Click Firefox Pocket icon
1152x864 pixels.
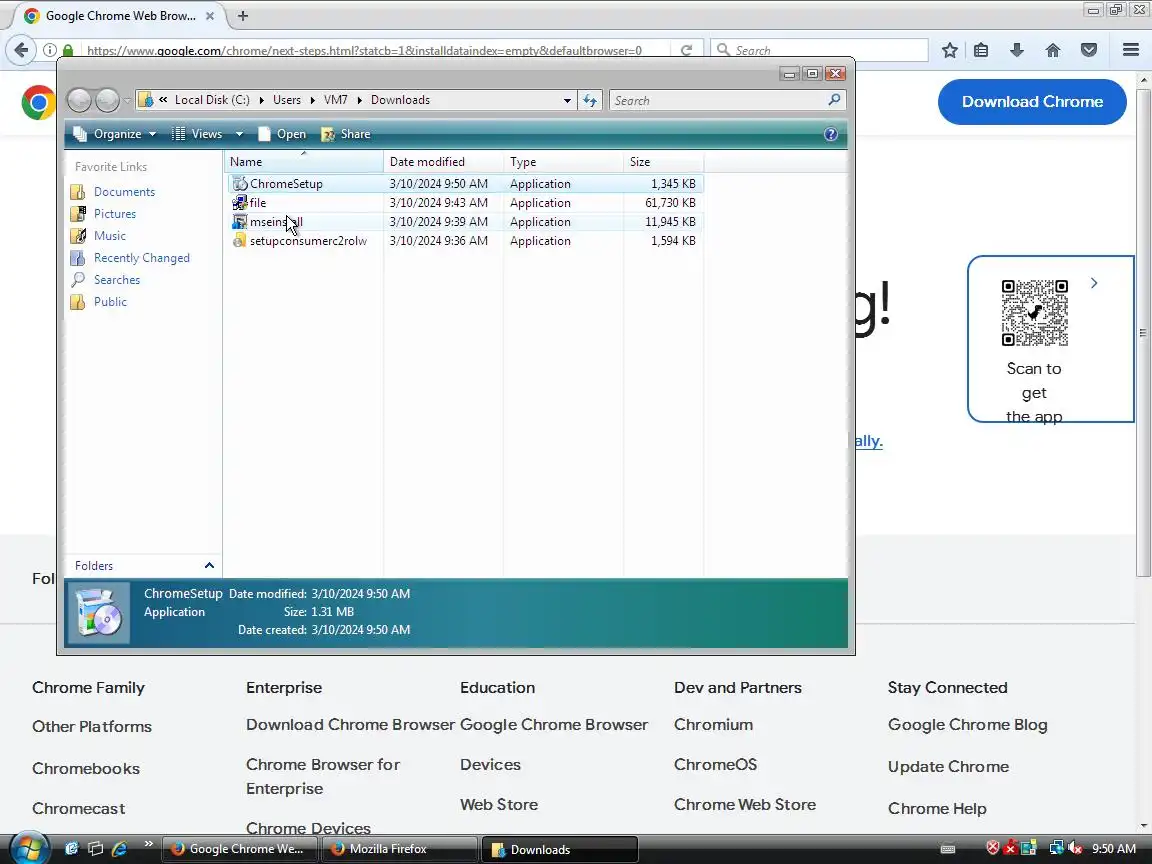[x=1089, y=50]
